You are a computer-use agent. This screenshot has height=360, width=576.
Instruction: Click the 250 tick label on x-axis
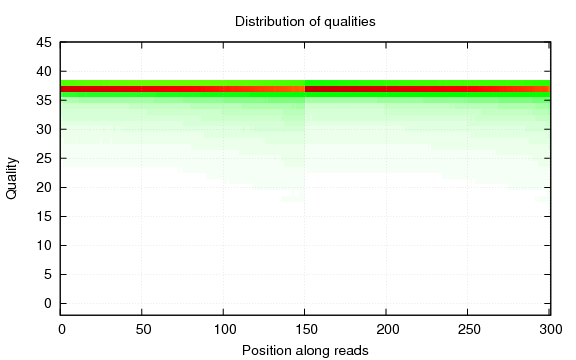(469, 330)
